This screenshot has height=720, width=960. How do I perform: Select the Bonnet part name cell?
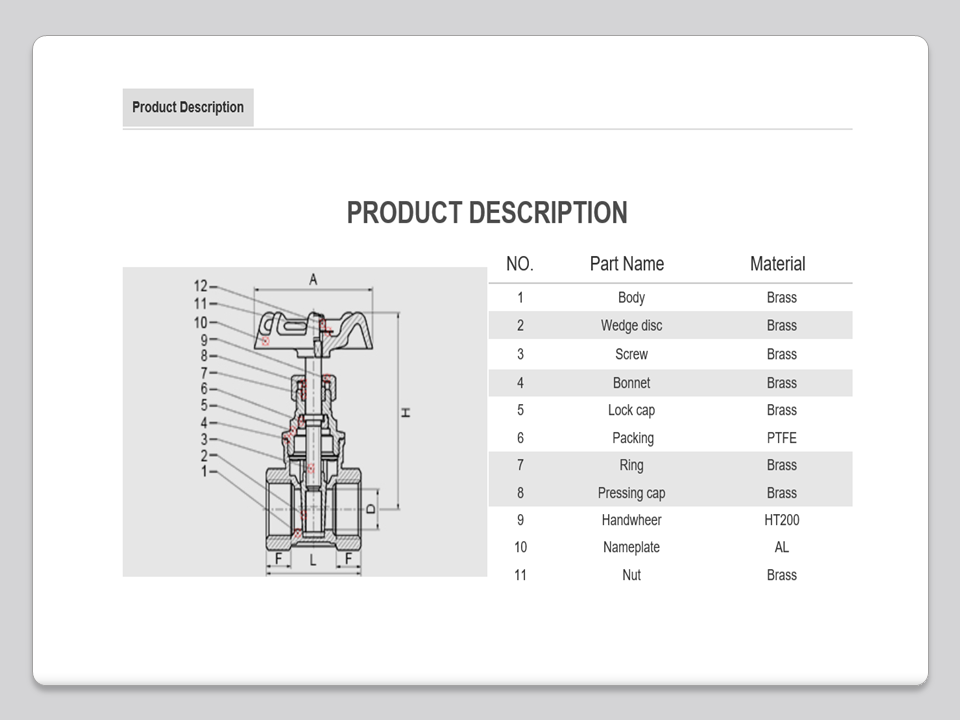click(x=631, y=383)
